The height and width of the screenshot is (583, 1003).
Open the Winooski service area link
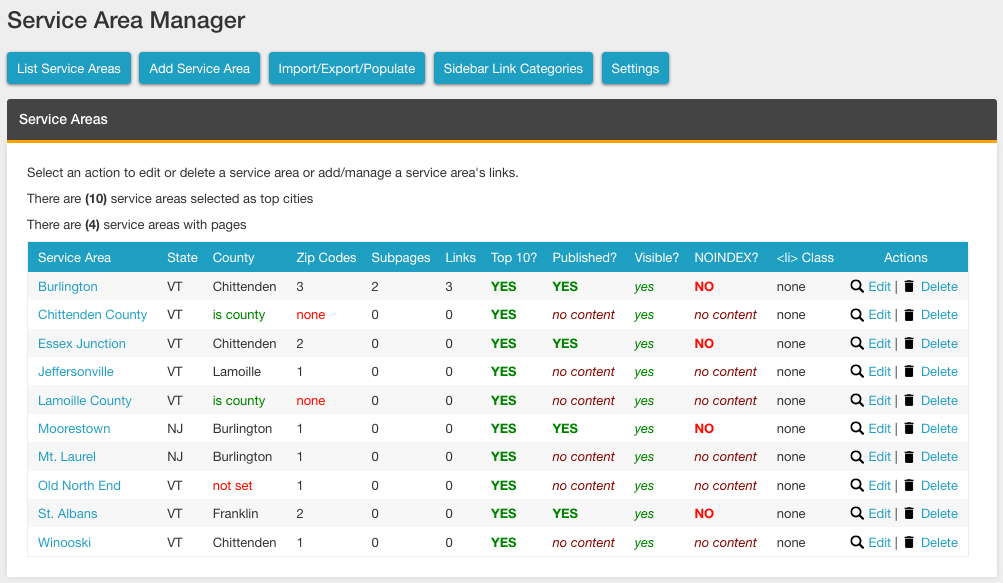66,542
